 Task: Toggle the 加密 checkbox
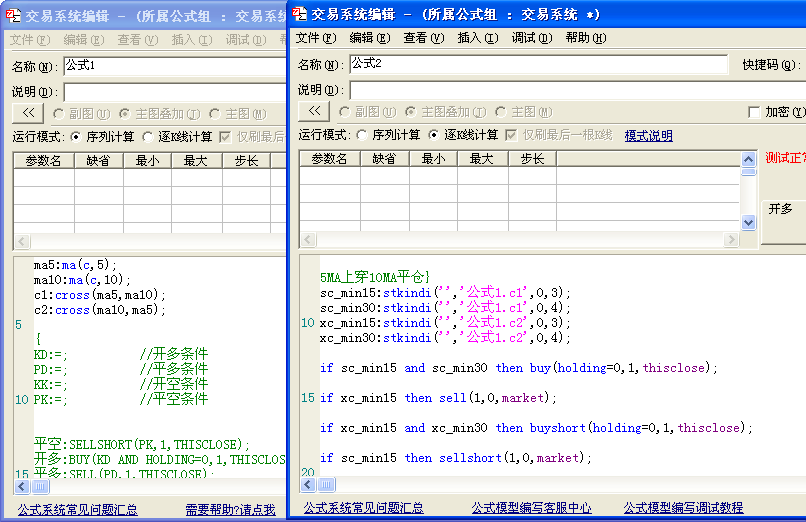(x=754, y=112)
